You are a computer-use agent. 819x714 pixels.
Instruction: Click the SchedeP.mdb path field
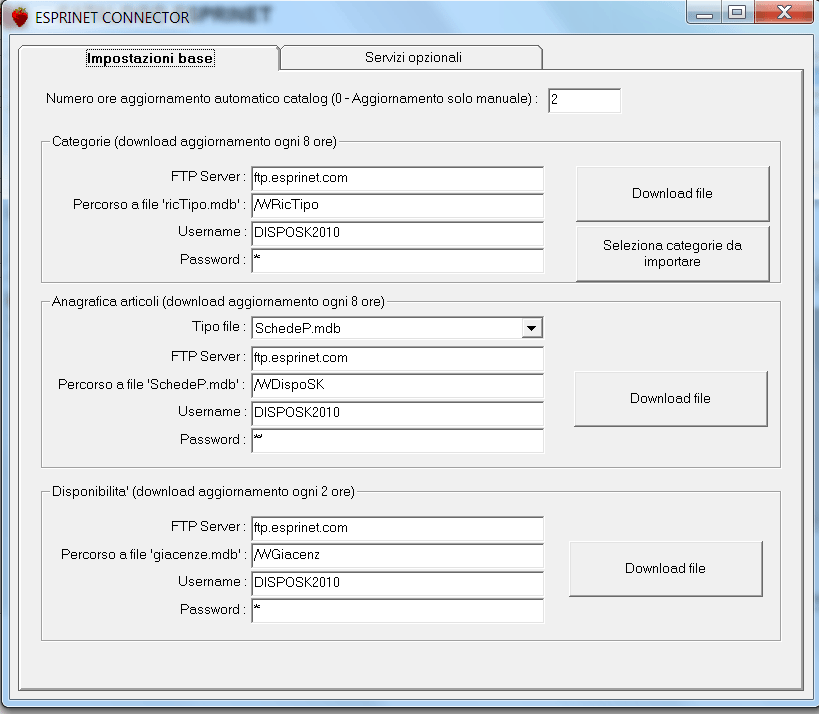[x=397, y=385]
